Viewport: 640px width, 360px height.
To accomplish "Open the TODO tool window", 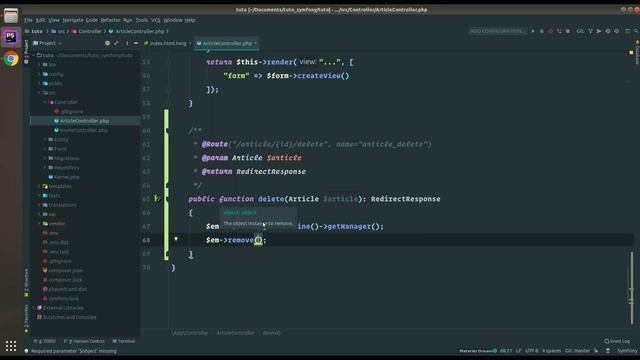I will click(44, 341).
